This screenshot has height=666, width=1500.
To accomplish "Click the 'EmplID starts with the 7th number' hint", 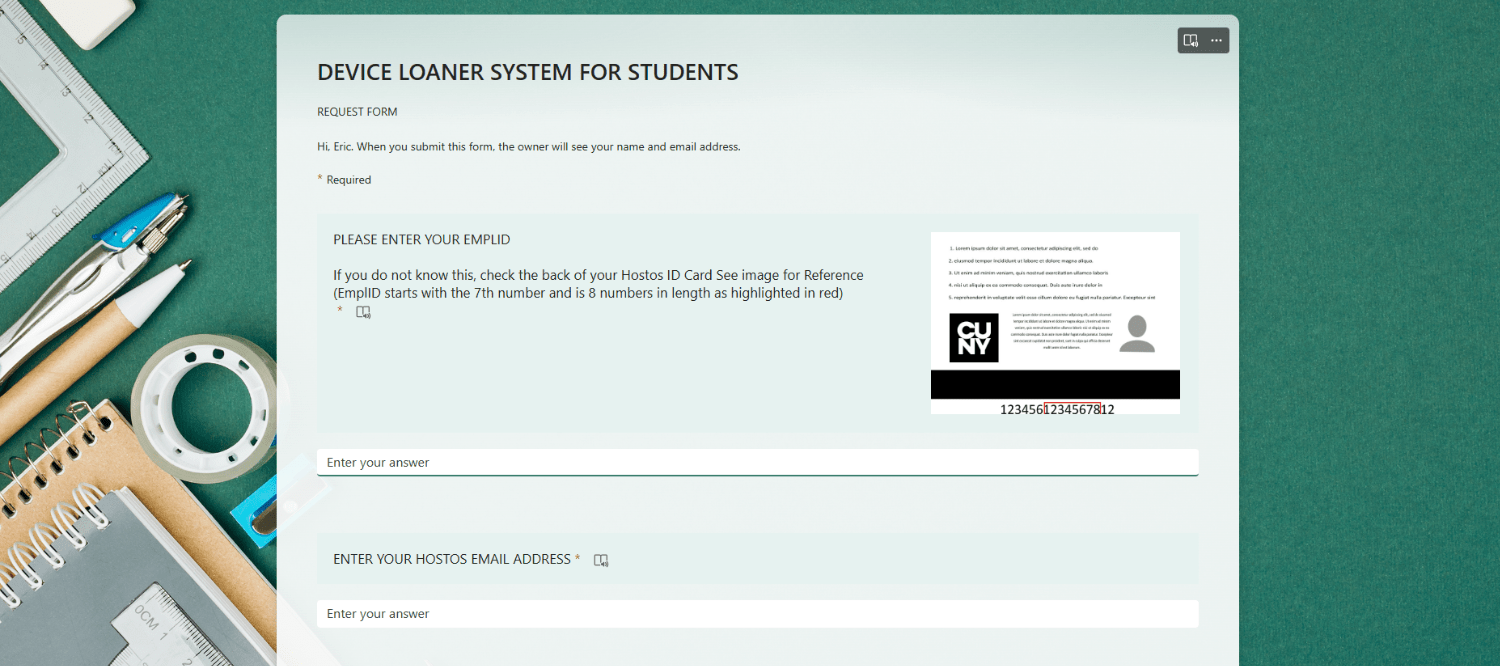I will 588,293.
